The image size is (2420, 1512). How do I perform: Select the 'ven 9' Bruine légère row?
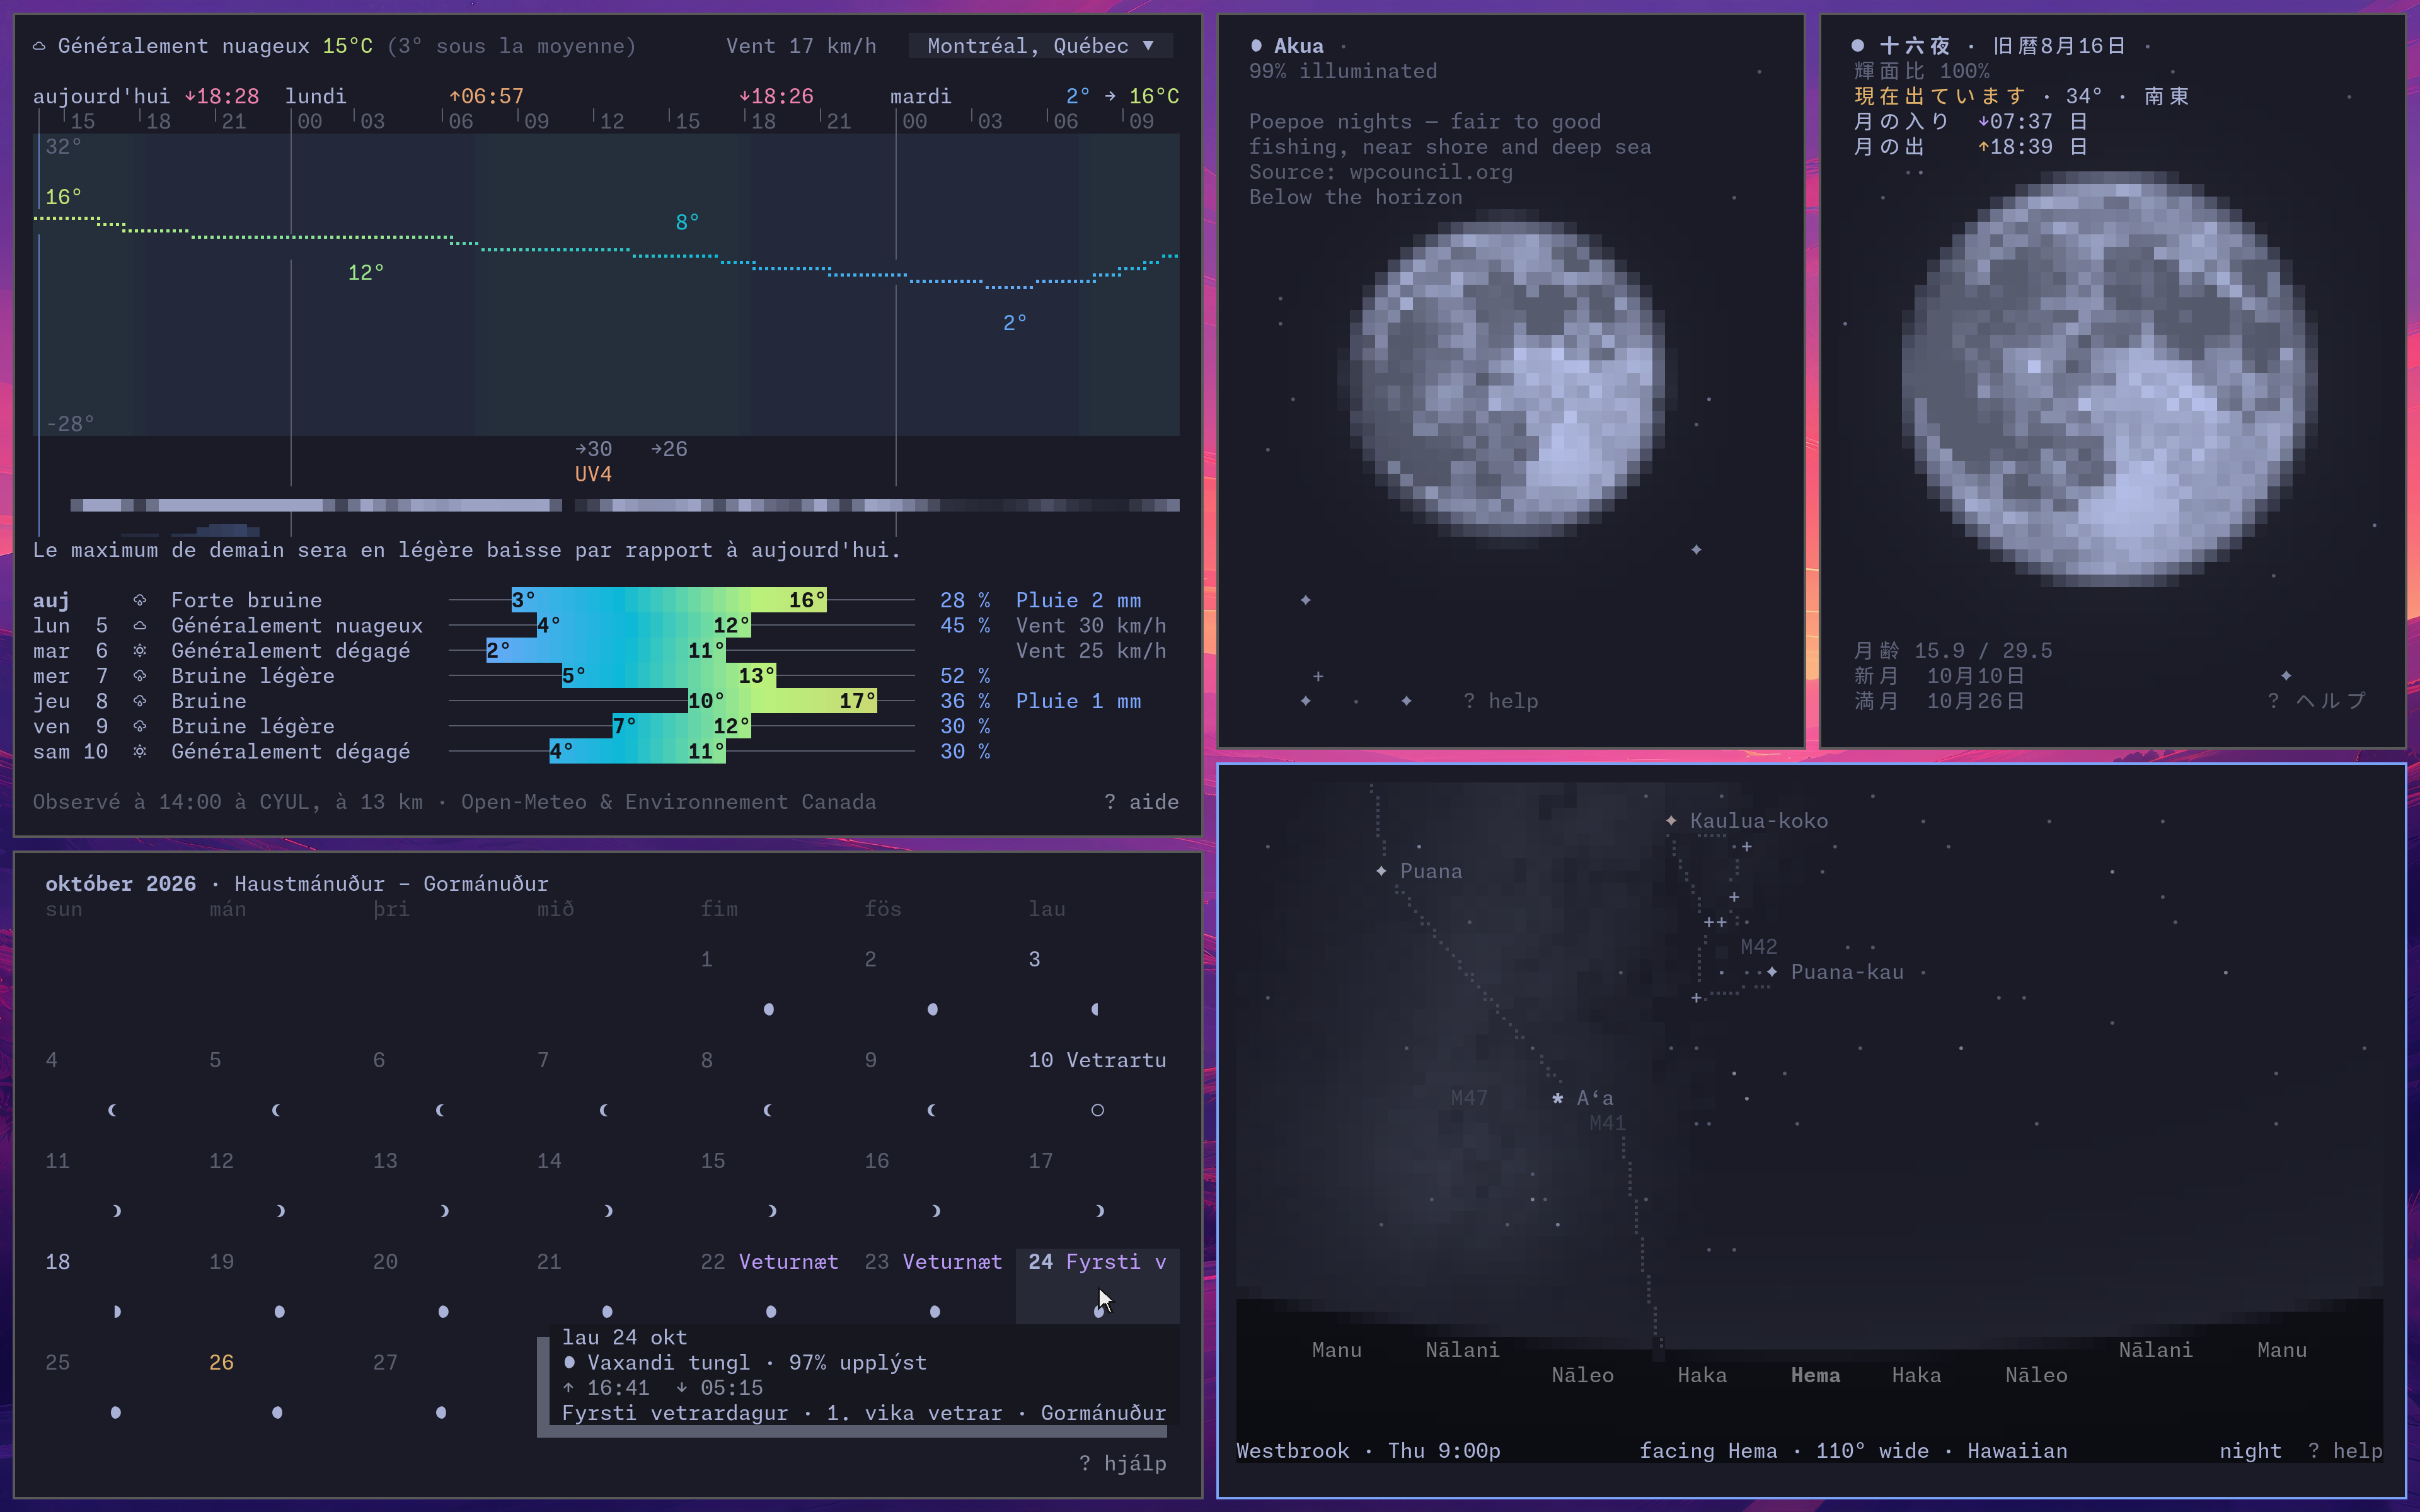coord(606,726)
